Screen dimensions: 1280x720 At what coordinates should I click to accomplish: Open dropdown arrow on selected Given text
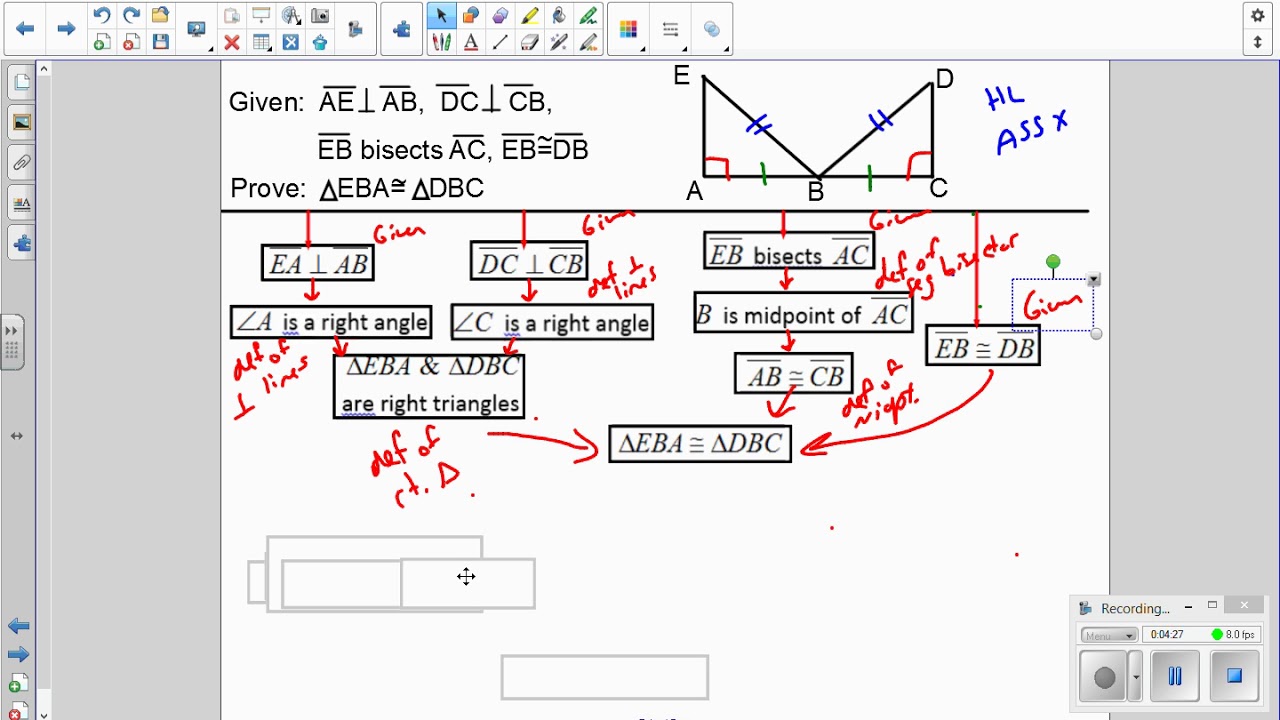click(x=1094, y=280)
